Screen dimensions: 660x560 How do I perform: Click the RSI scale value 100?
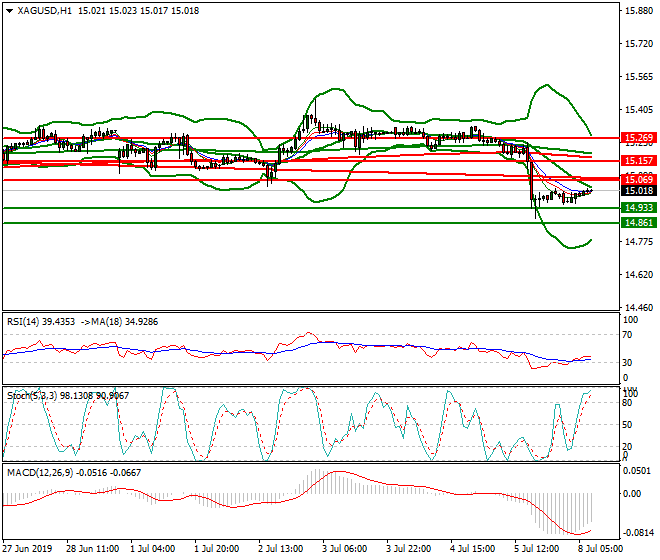coord(629,319)
